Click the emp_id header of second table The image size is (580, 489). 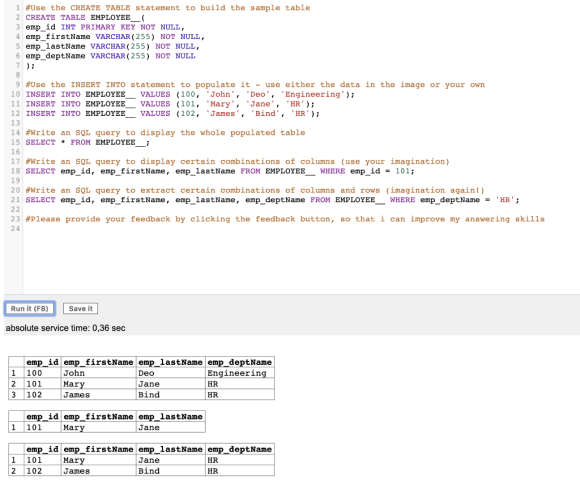tap(43, 417)
